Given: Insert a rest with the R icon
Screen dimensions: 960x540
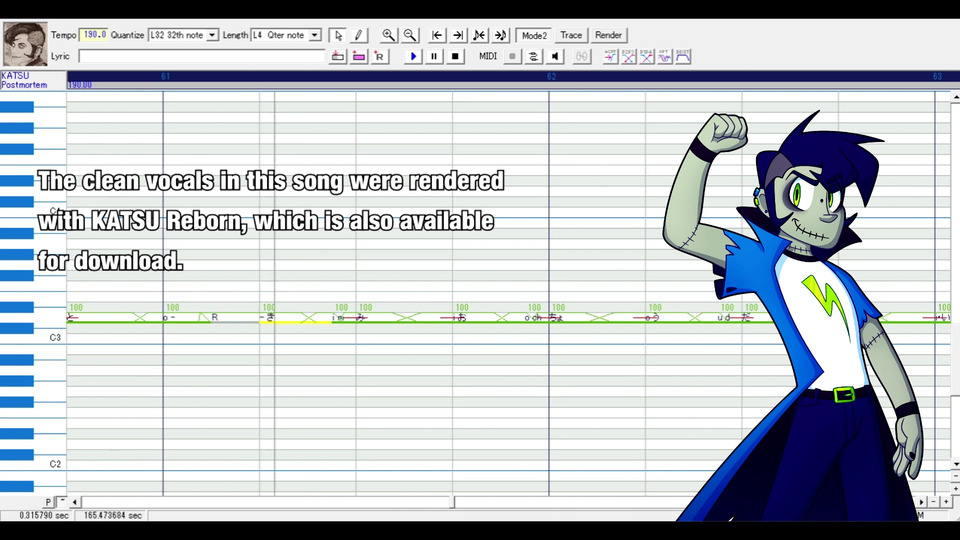Looking at the screenshot, I should (380, 56).
